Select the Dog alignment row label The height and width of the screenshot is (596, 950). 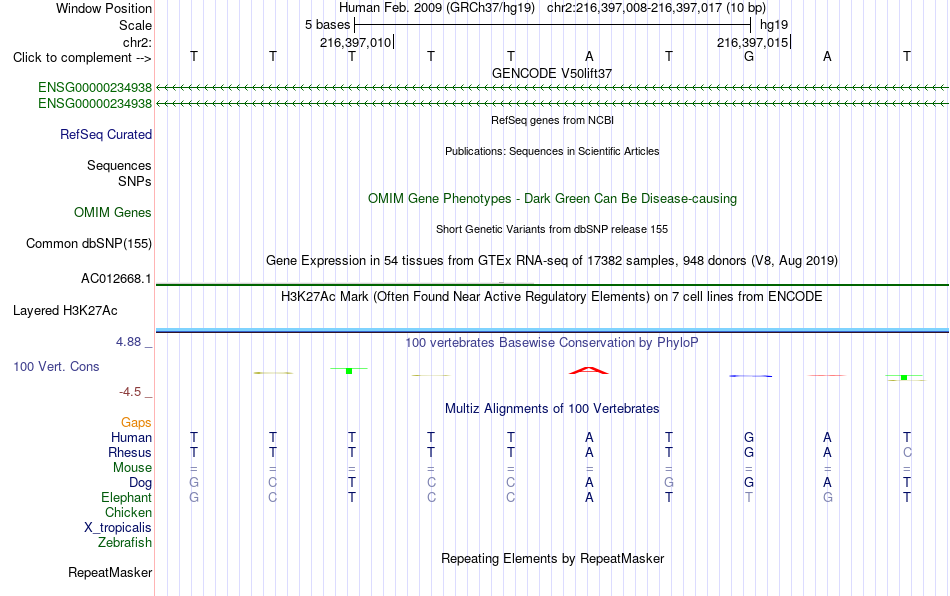pos(141,483)
